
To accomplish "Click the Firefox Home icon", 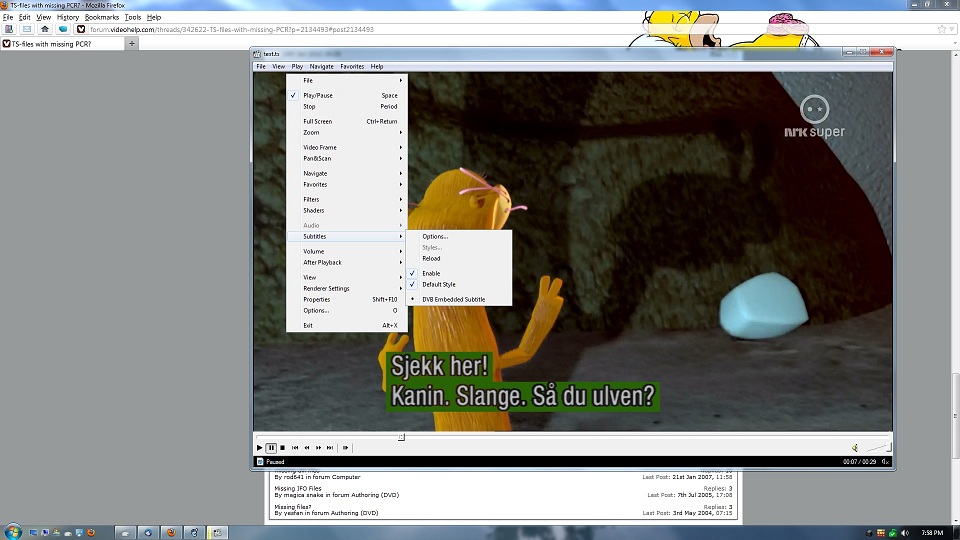I will click(45, 29).
